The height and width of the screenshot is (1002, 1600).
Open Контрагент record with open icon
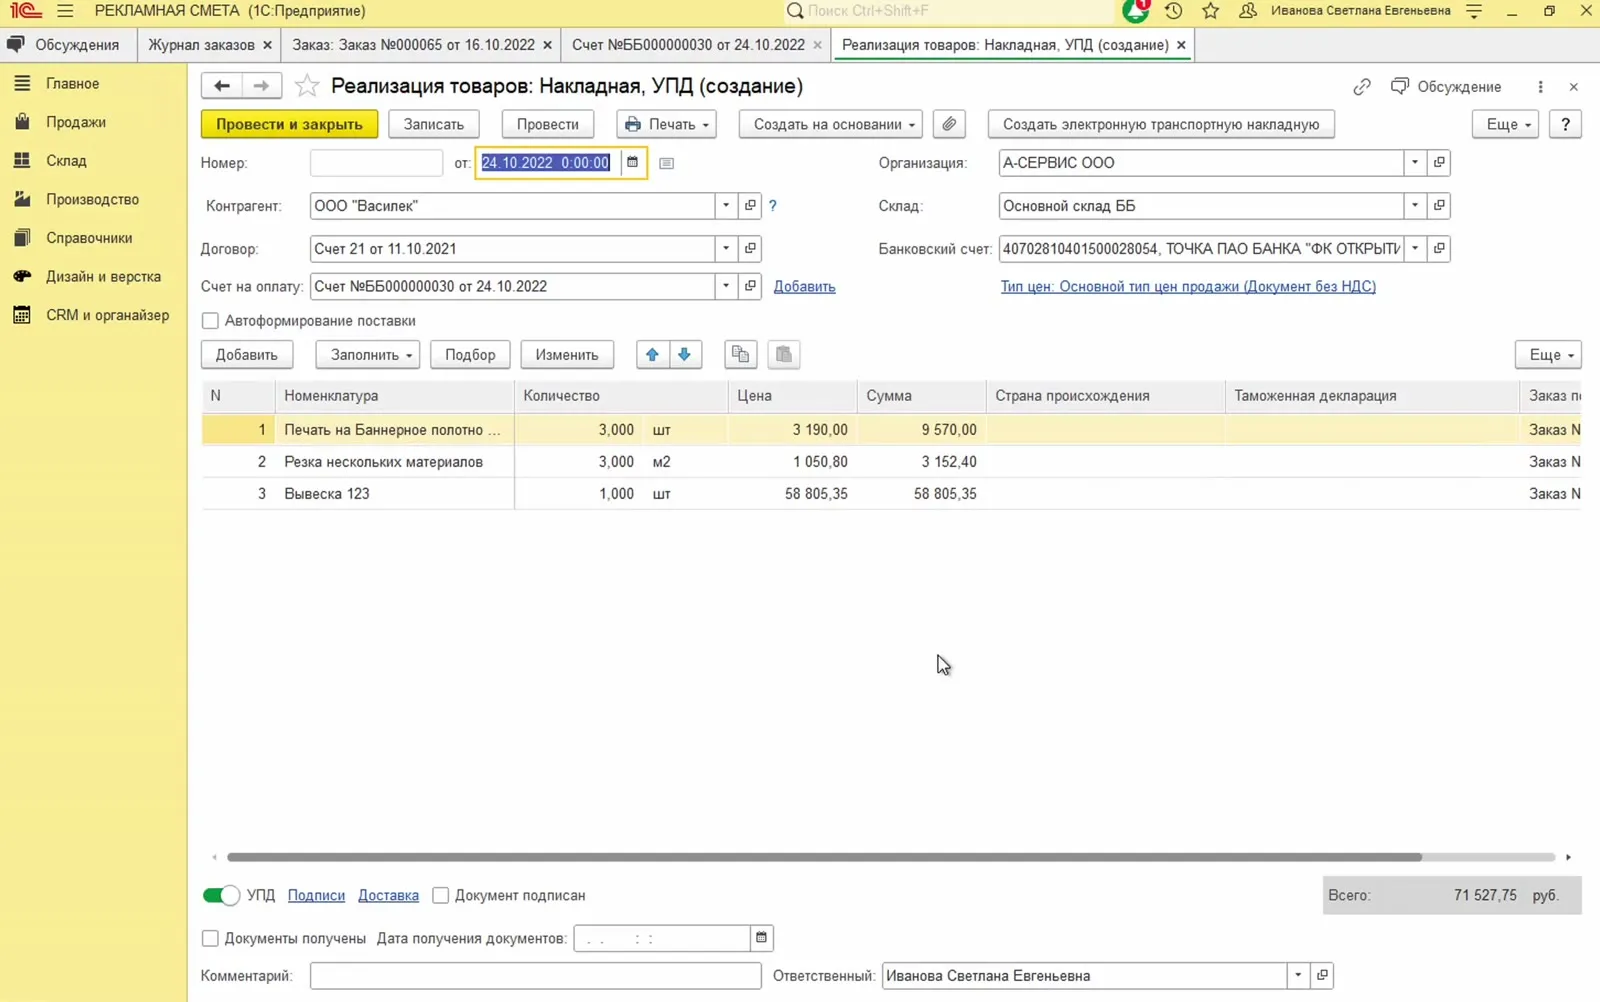click(x=750, y=205)
